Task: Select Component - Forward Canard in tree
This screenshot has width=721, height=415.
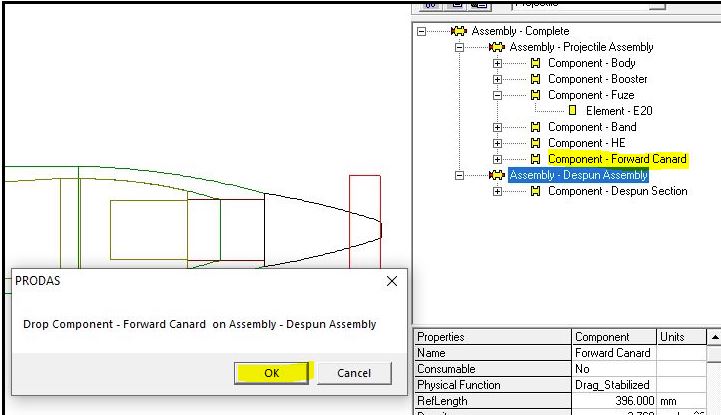Action: [617, 159]
